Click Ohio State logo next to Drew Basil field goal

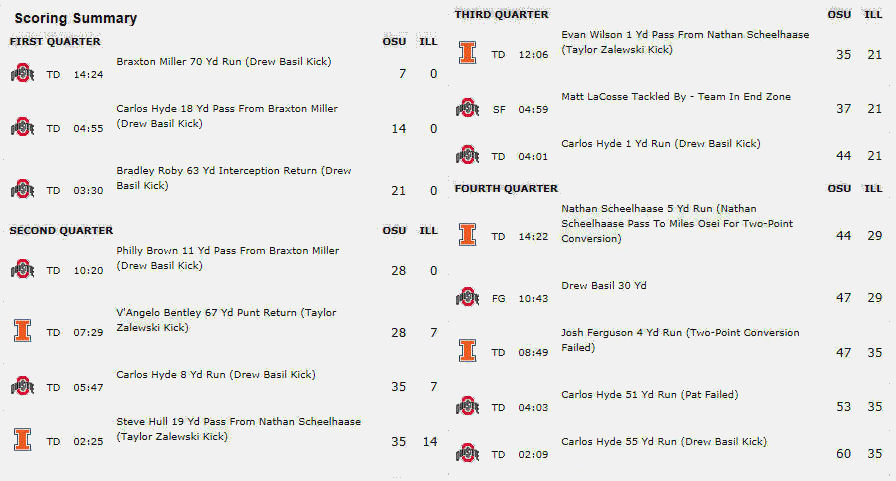467,297
